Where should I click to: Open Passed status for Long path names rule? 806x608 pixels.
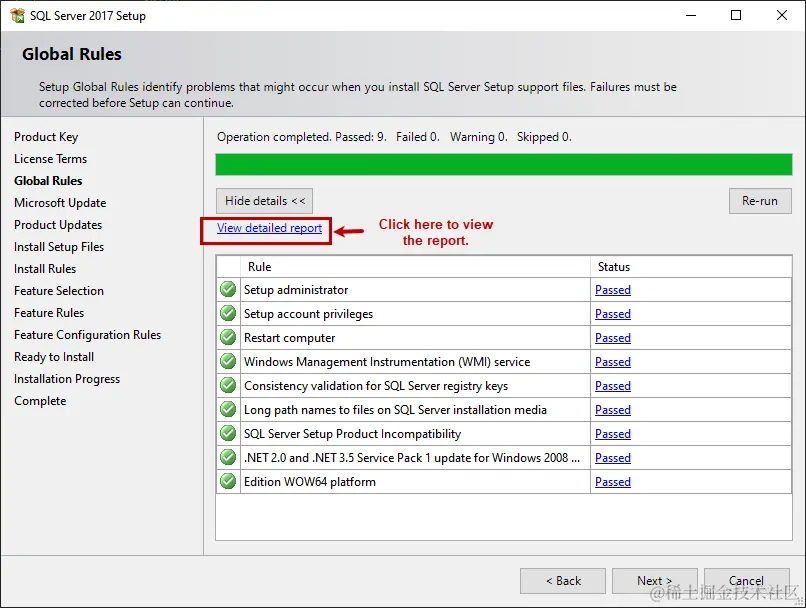coord(613,410)
